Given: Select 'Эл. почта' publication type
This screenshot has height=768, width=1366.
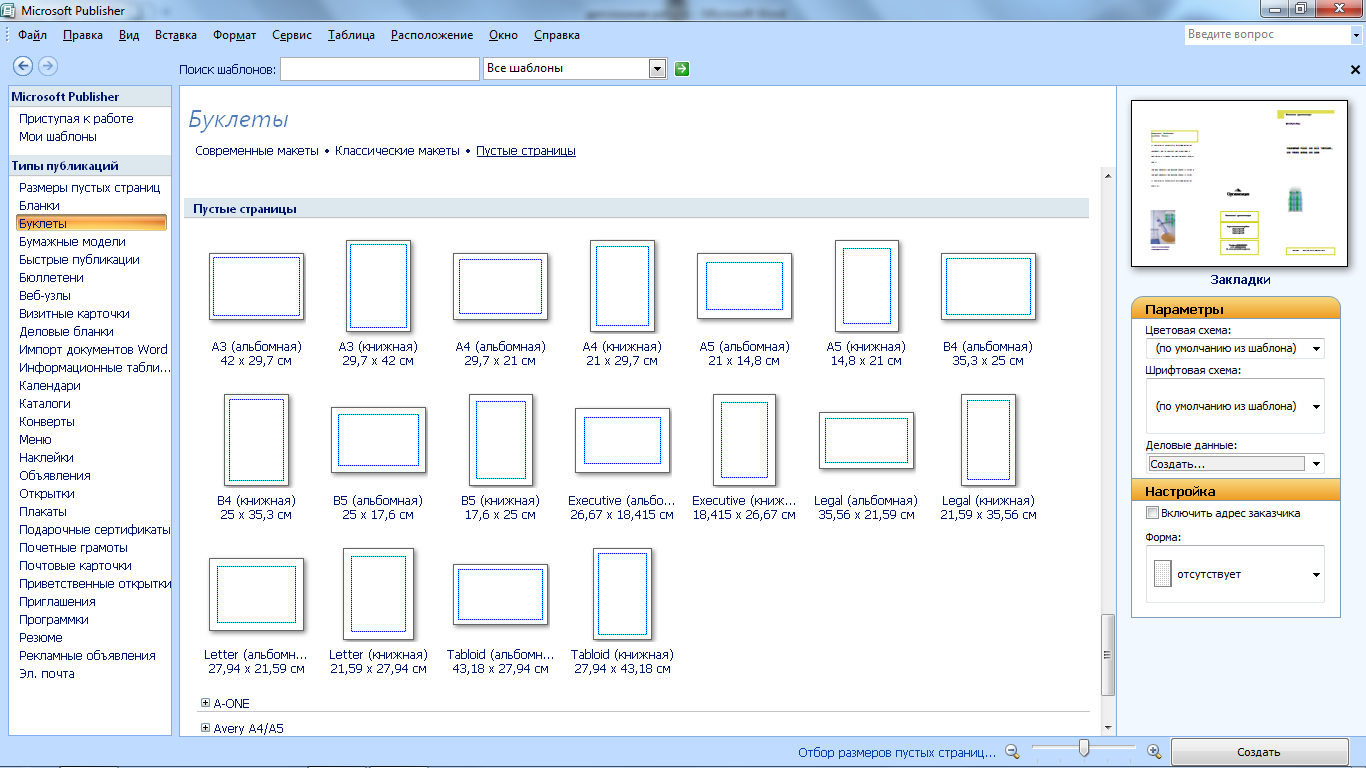Looking at the screenshot, I should click(x=47, y=674).
